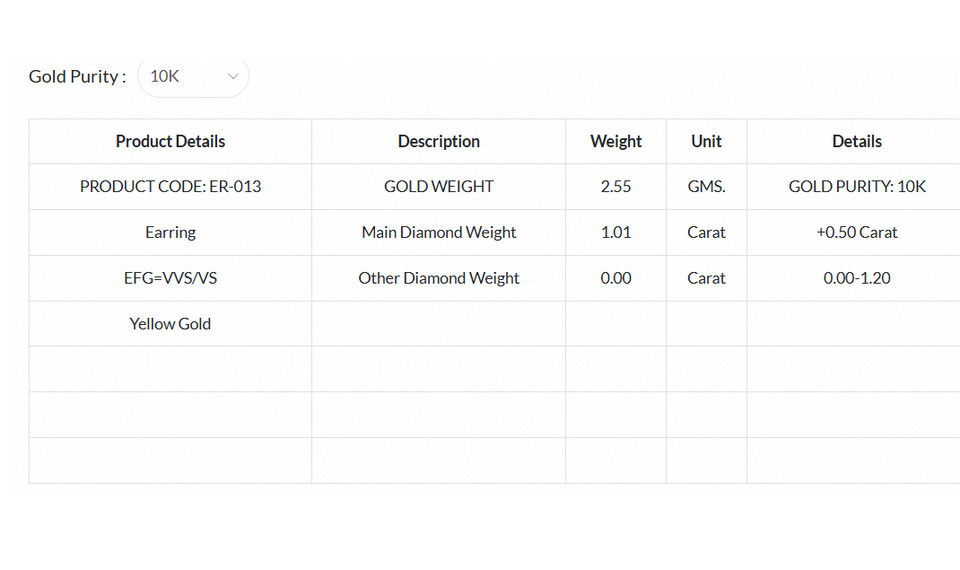Click the +0.50 Carat details cell
Image resolution: width=960 pixels, height=570 pixels.
[x=857, y=233]
